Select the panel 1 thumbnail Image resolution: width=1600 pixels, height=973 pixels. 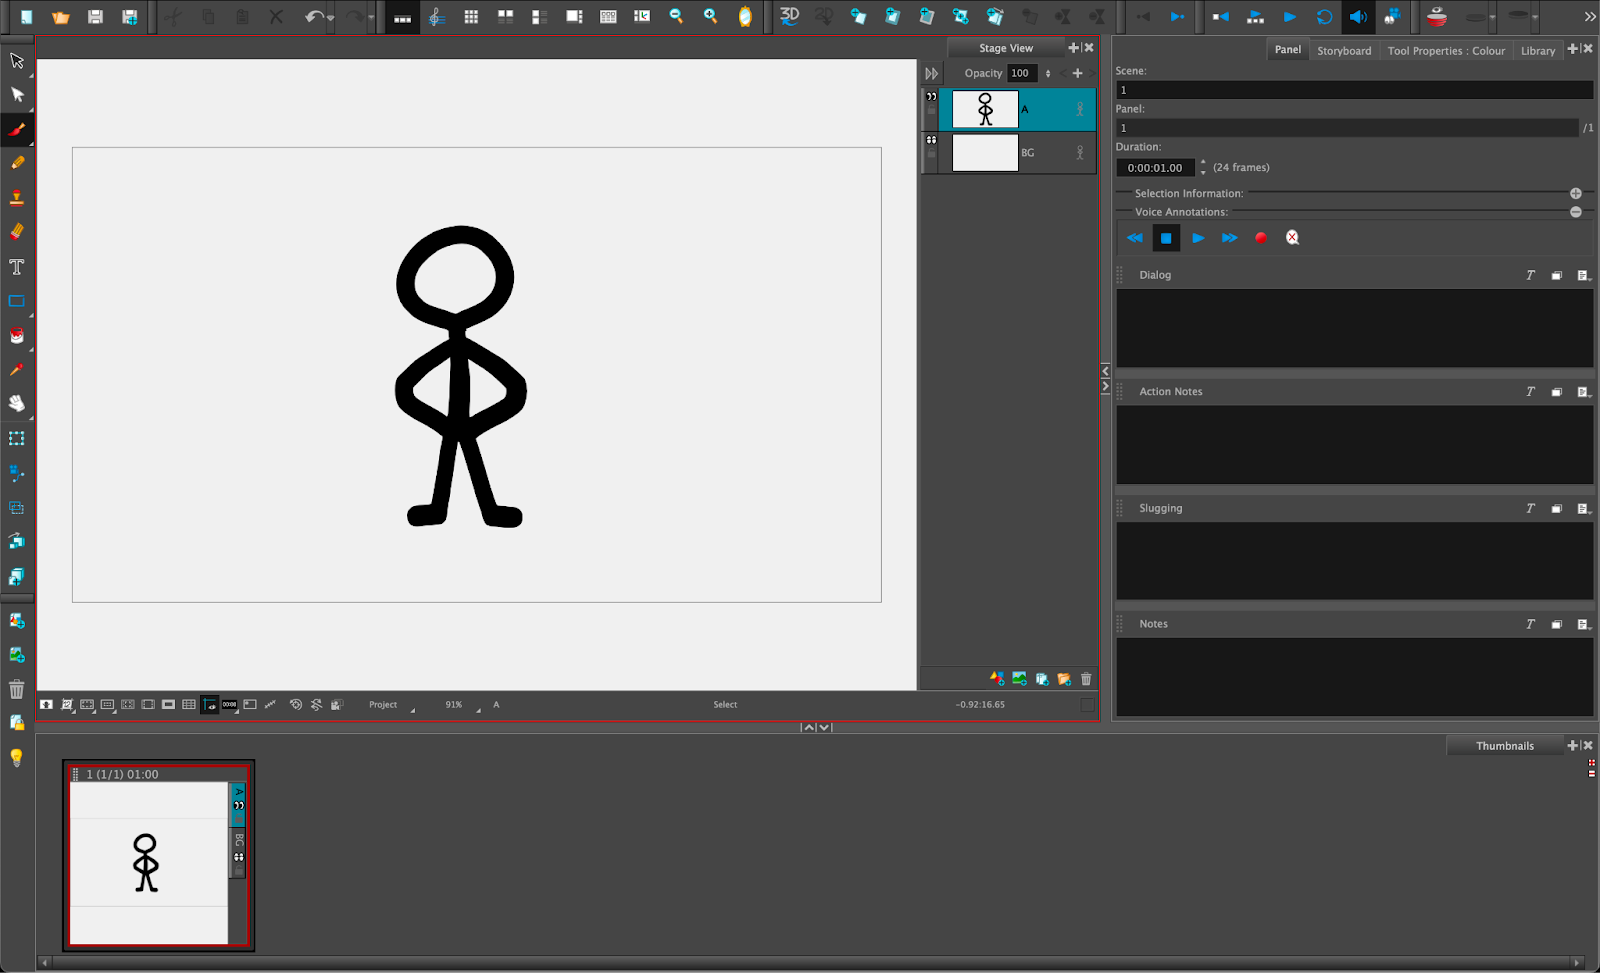[x=149, y=862]
